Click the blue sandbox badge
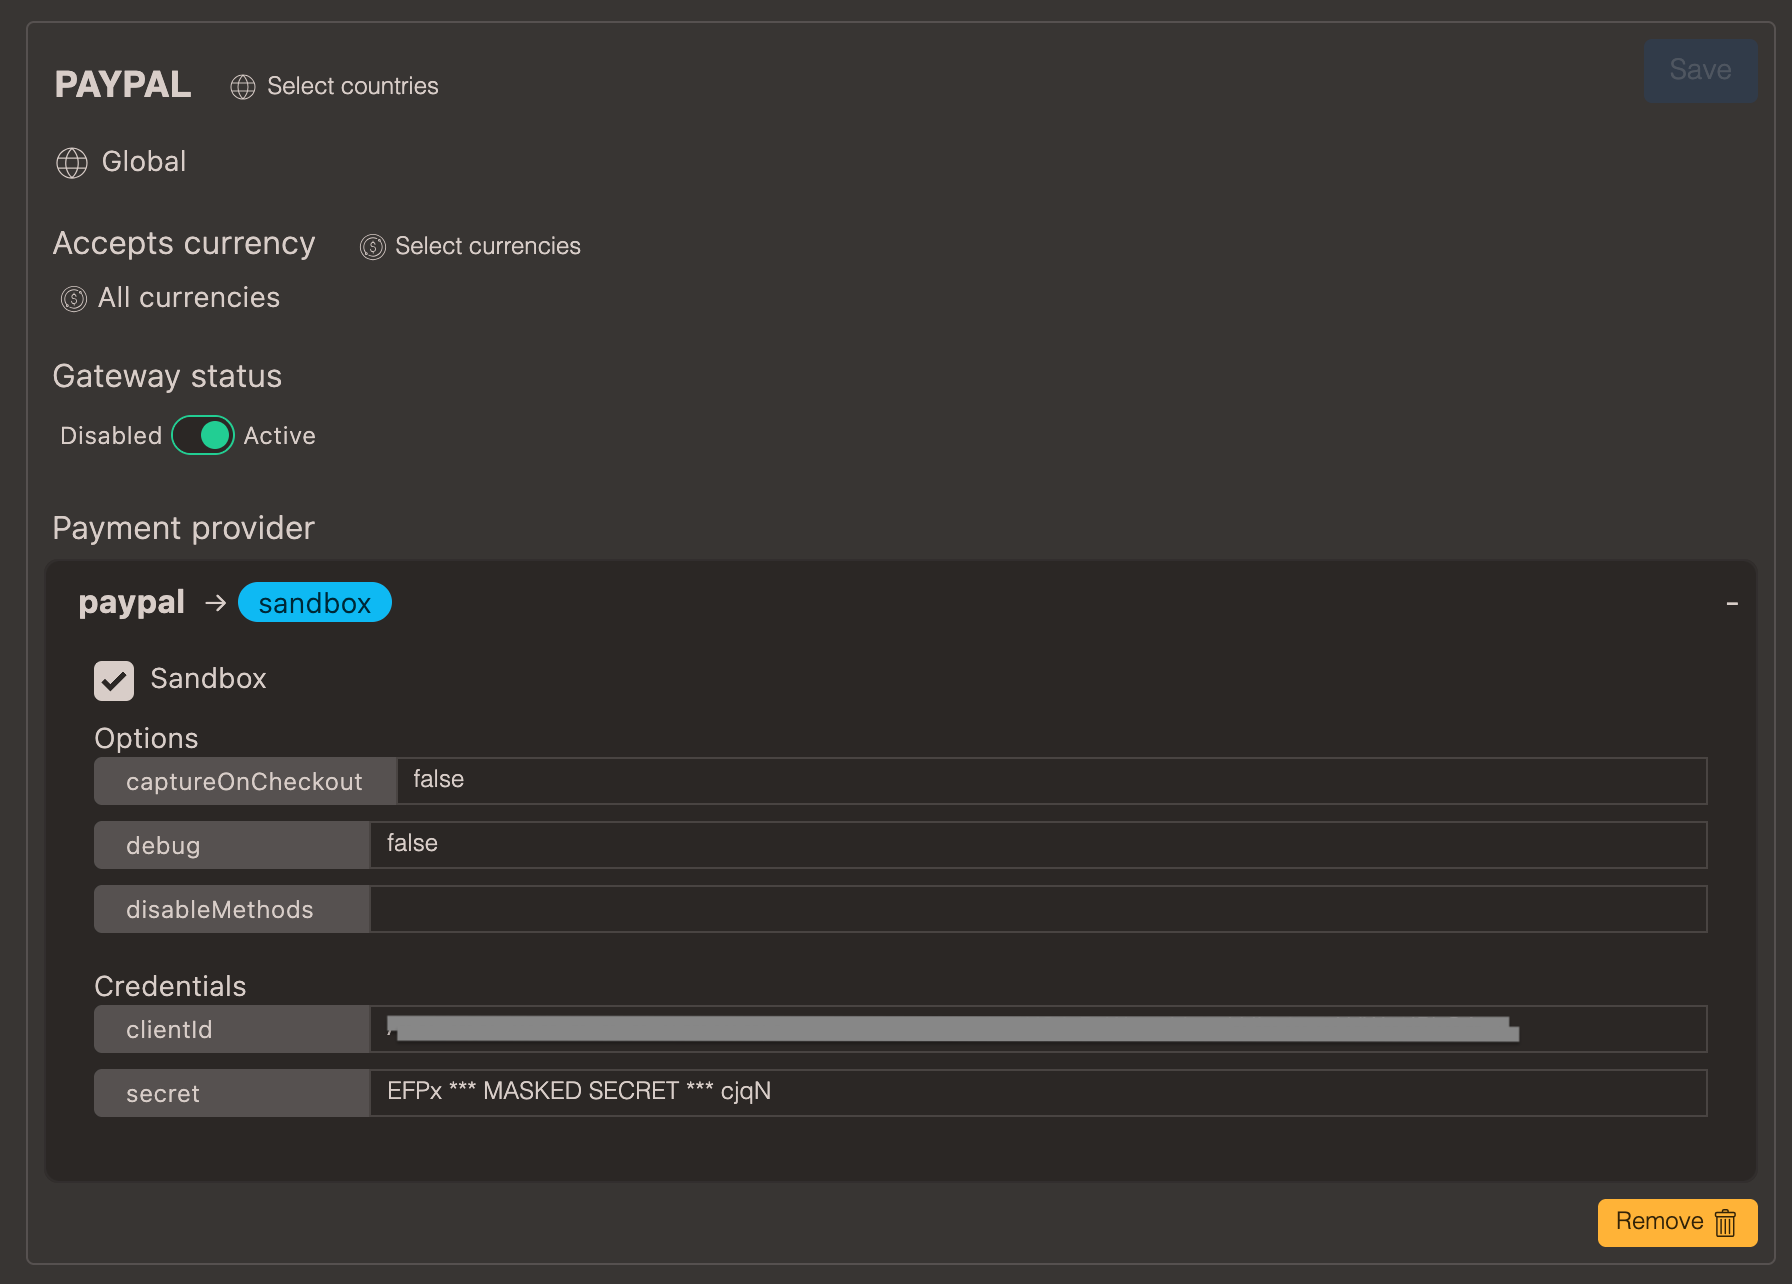This screenshot has height=1284, width=1792. point(314,602)
